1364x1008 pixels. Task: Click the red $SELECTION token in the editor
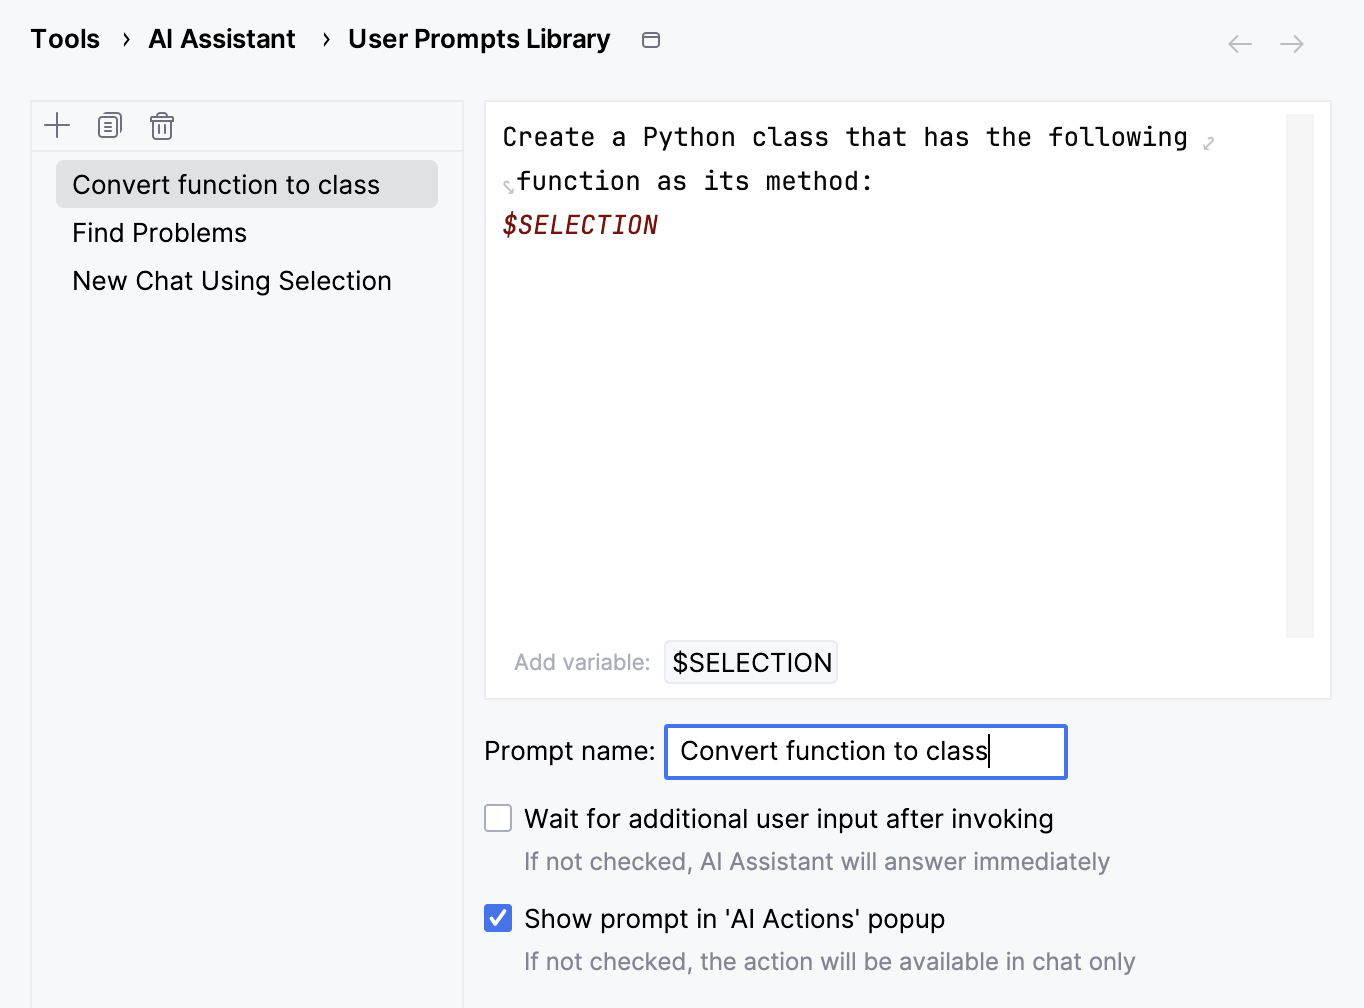tap(580, 224)
